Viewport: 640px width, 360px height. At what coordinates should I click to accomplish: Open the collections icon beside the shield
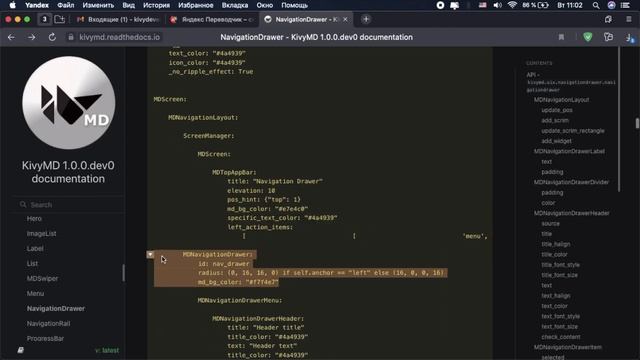pyautogui.click(x=608, y=37)
